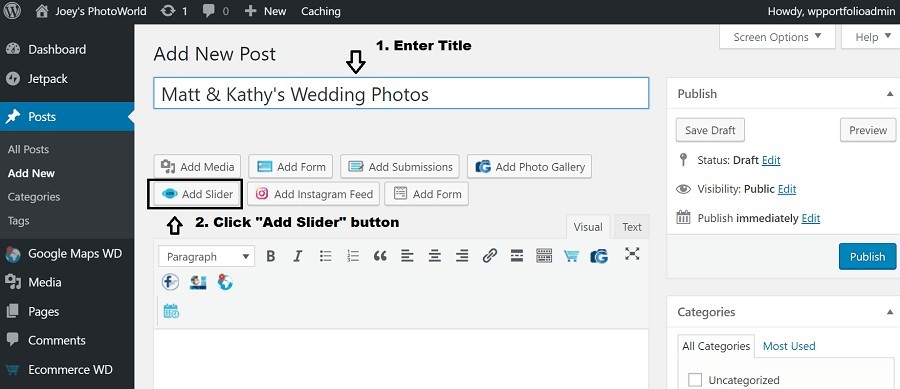
Task: Click Add Submissions button
Action: [x=399, y=167]
